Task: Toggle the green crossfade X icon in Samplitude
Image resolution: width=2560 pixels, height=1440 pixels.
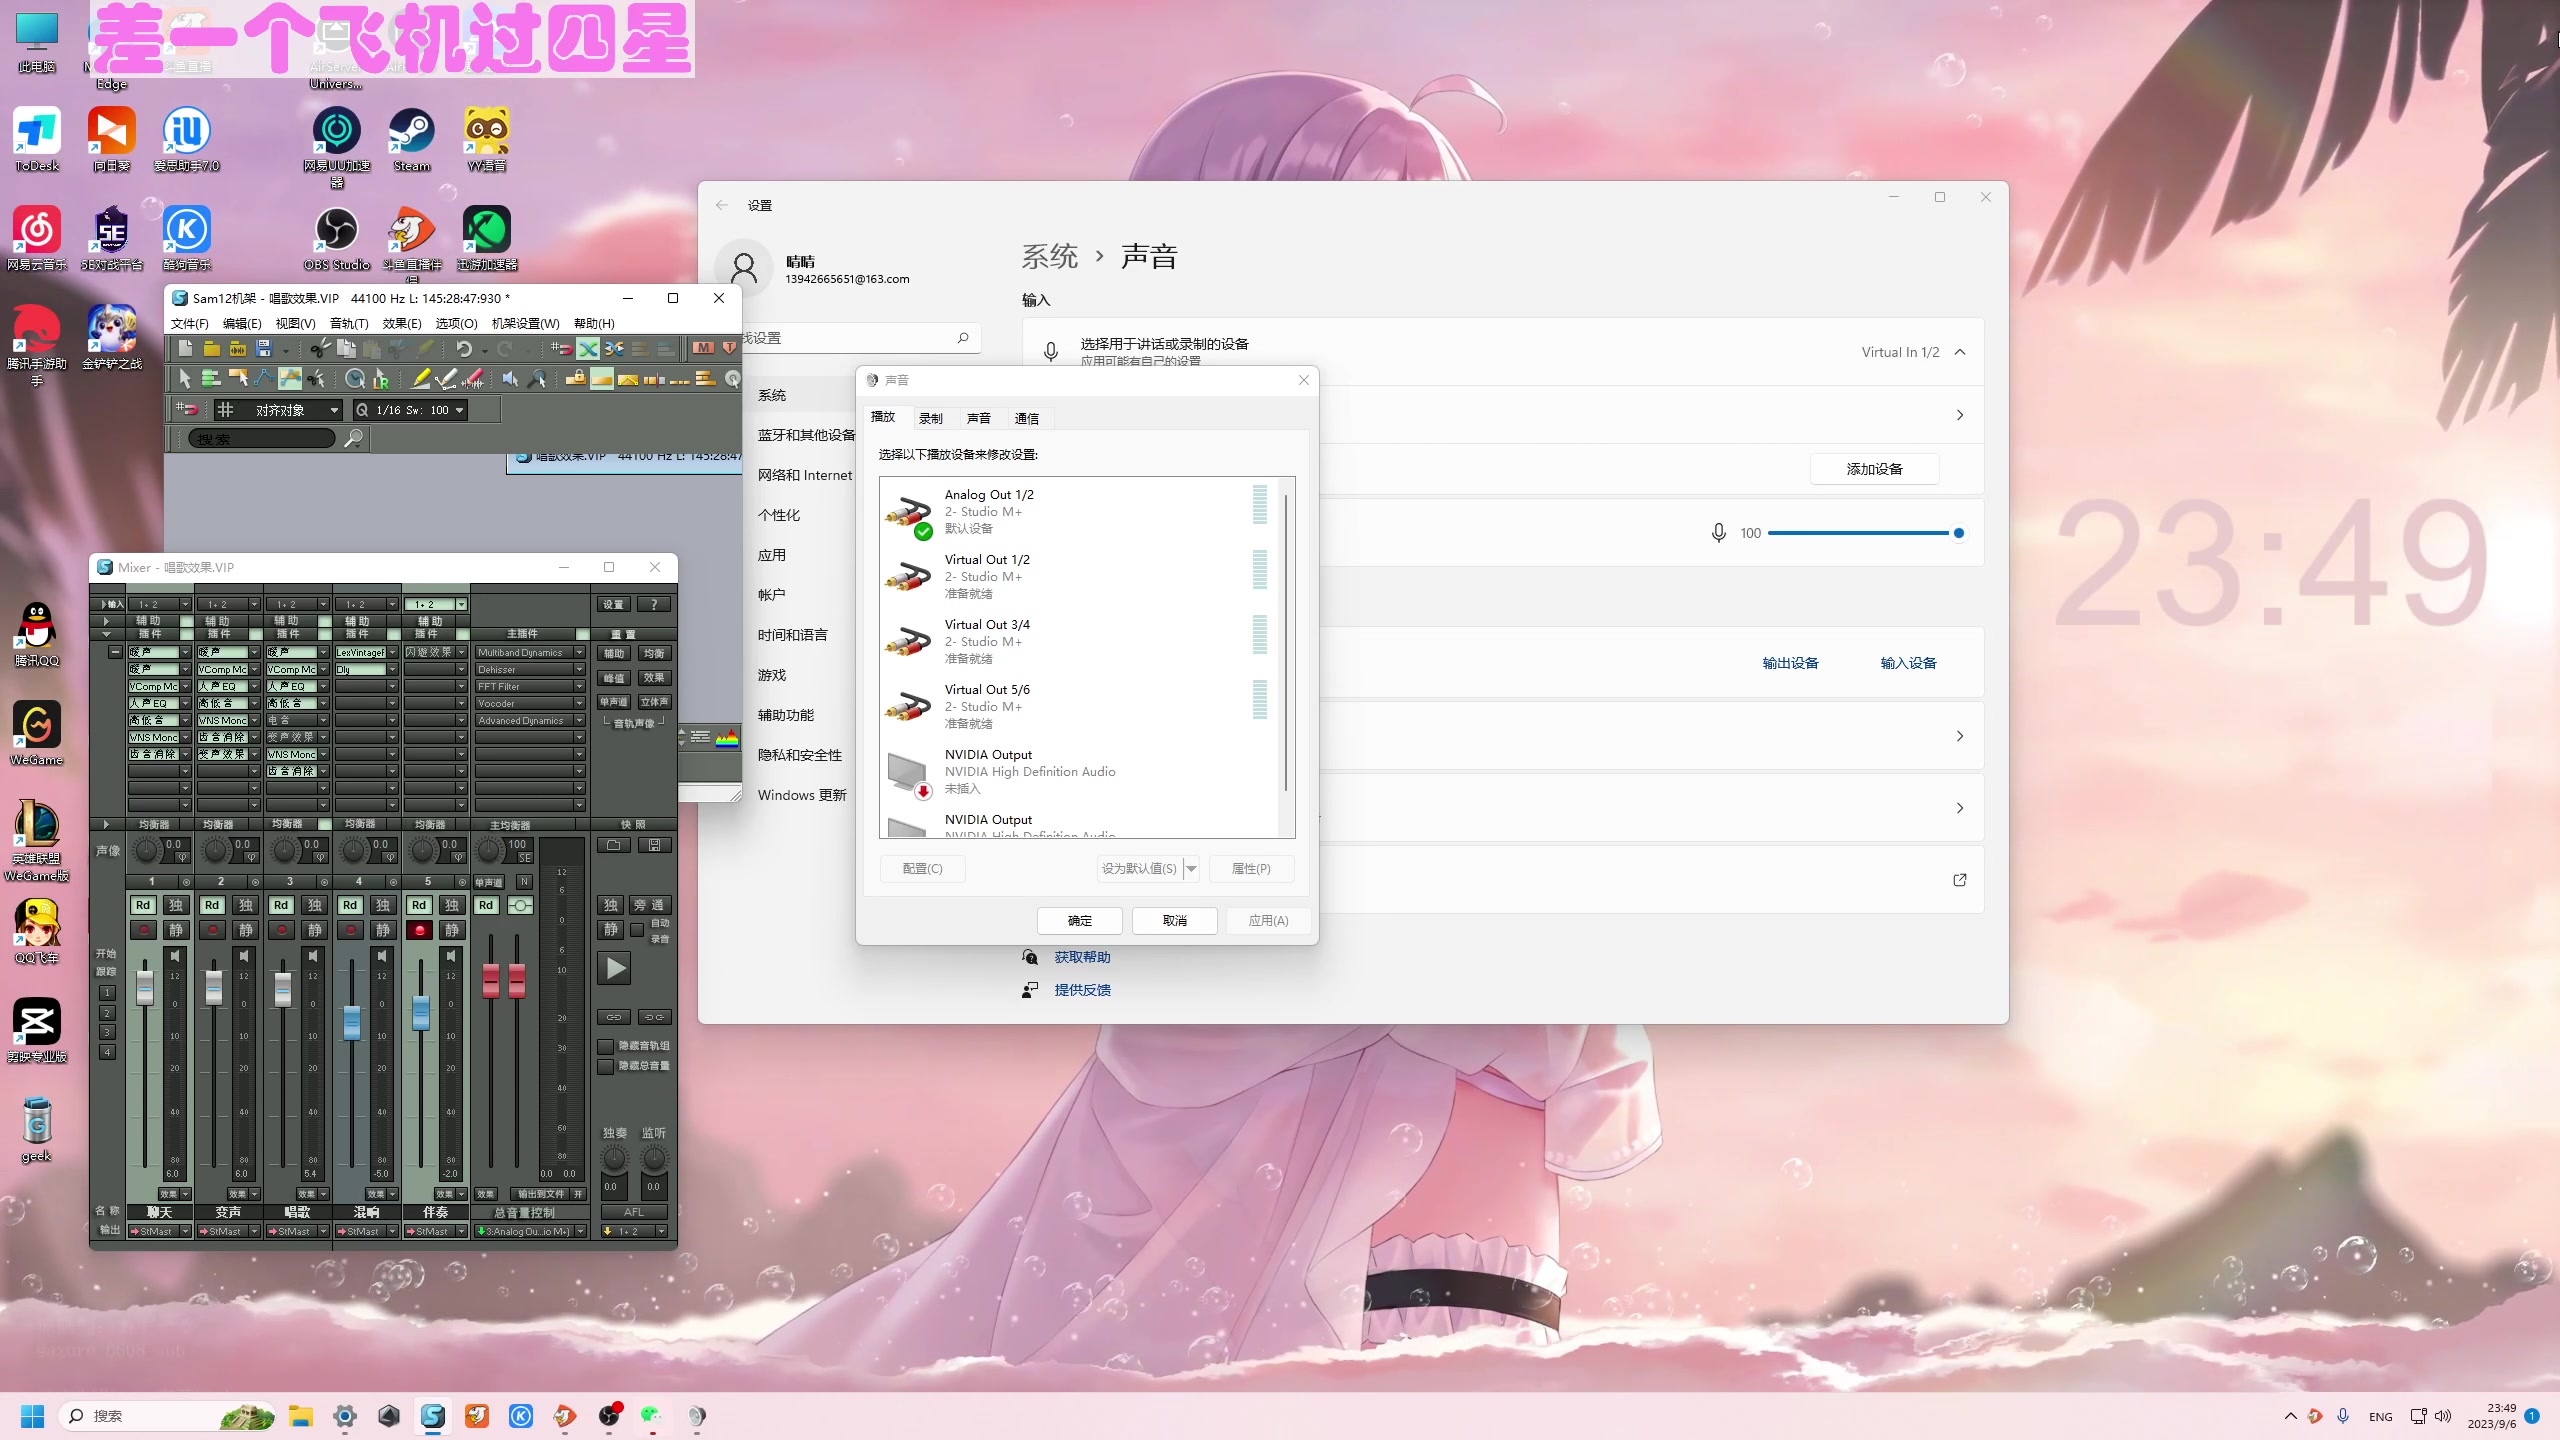Action: click(588, 348)
